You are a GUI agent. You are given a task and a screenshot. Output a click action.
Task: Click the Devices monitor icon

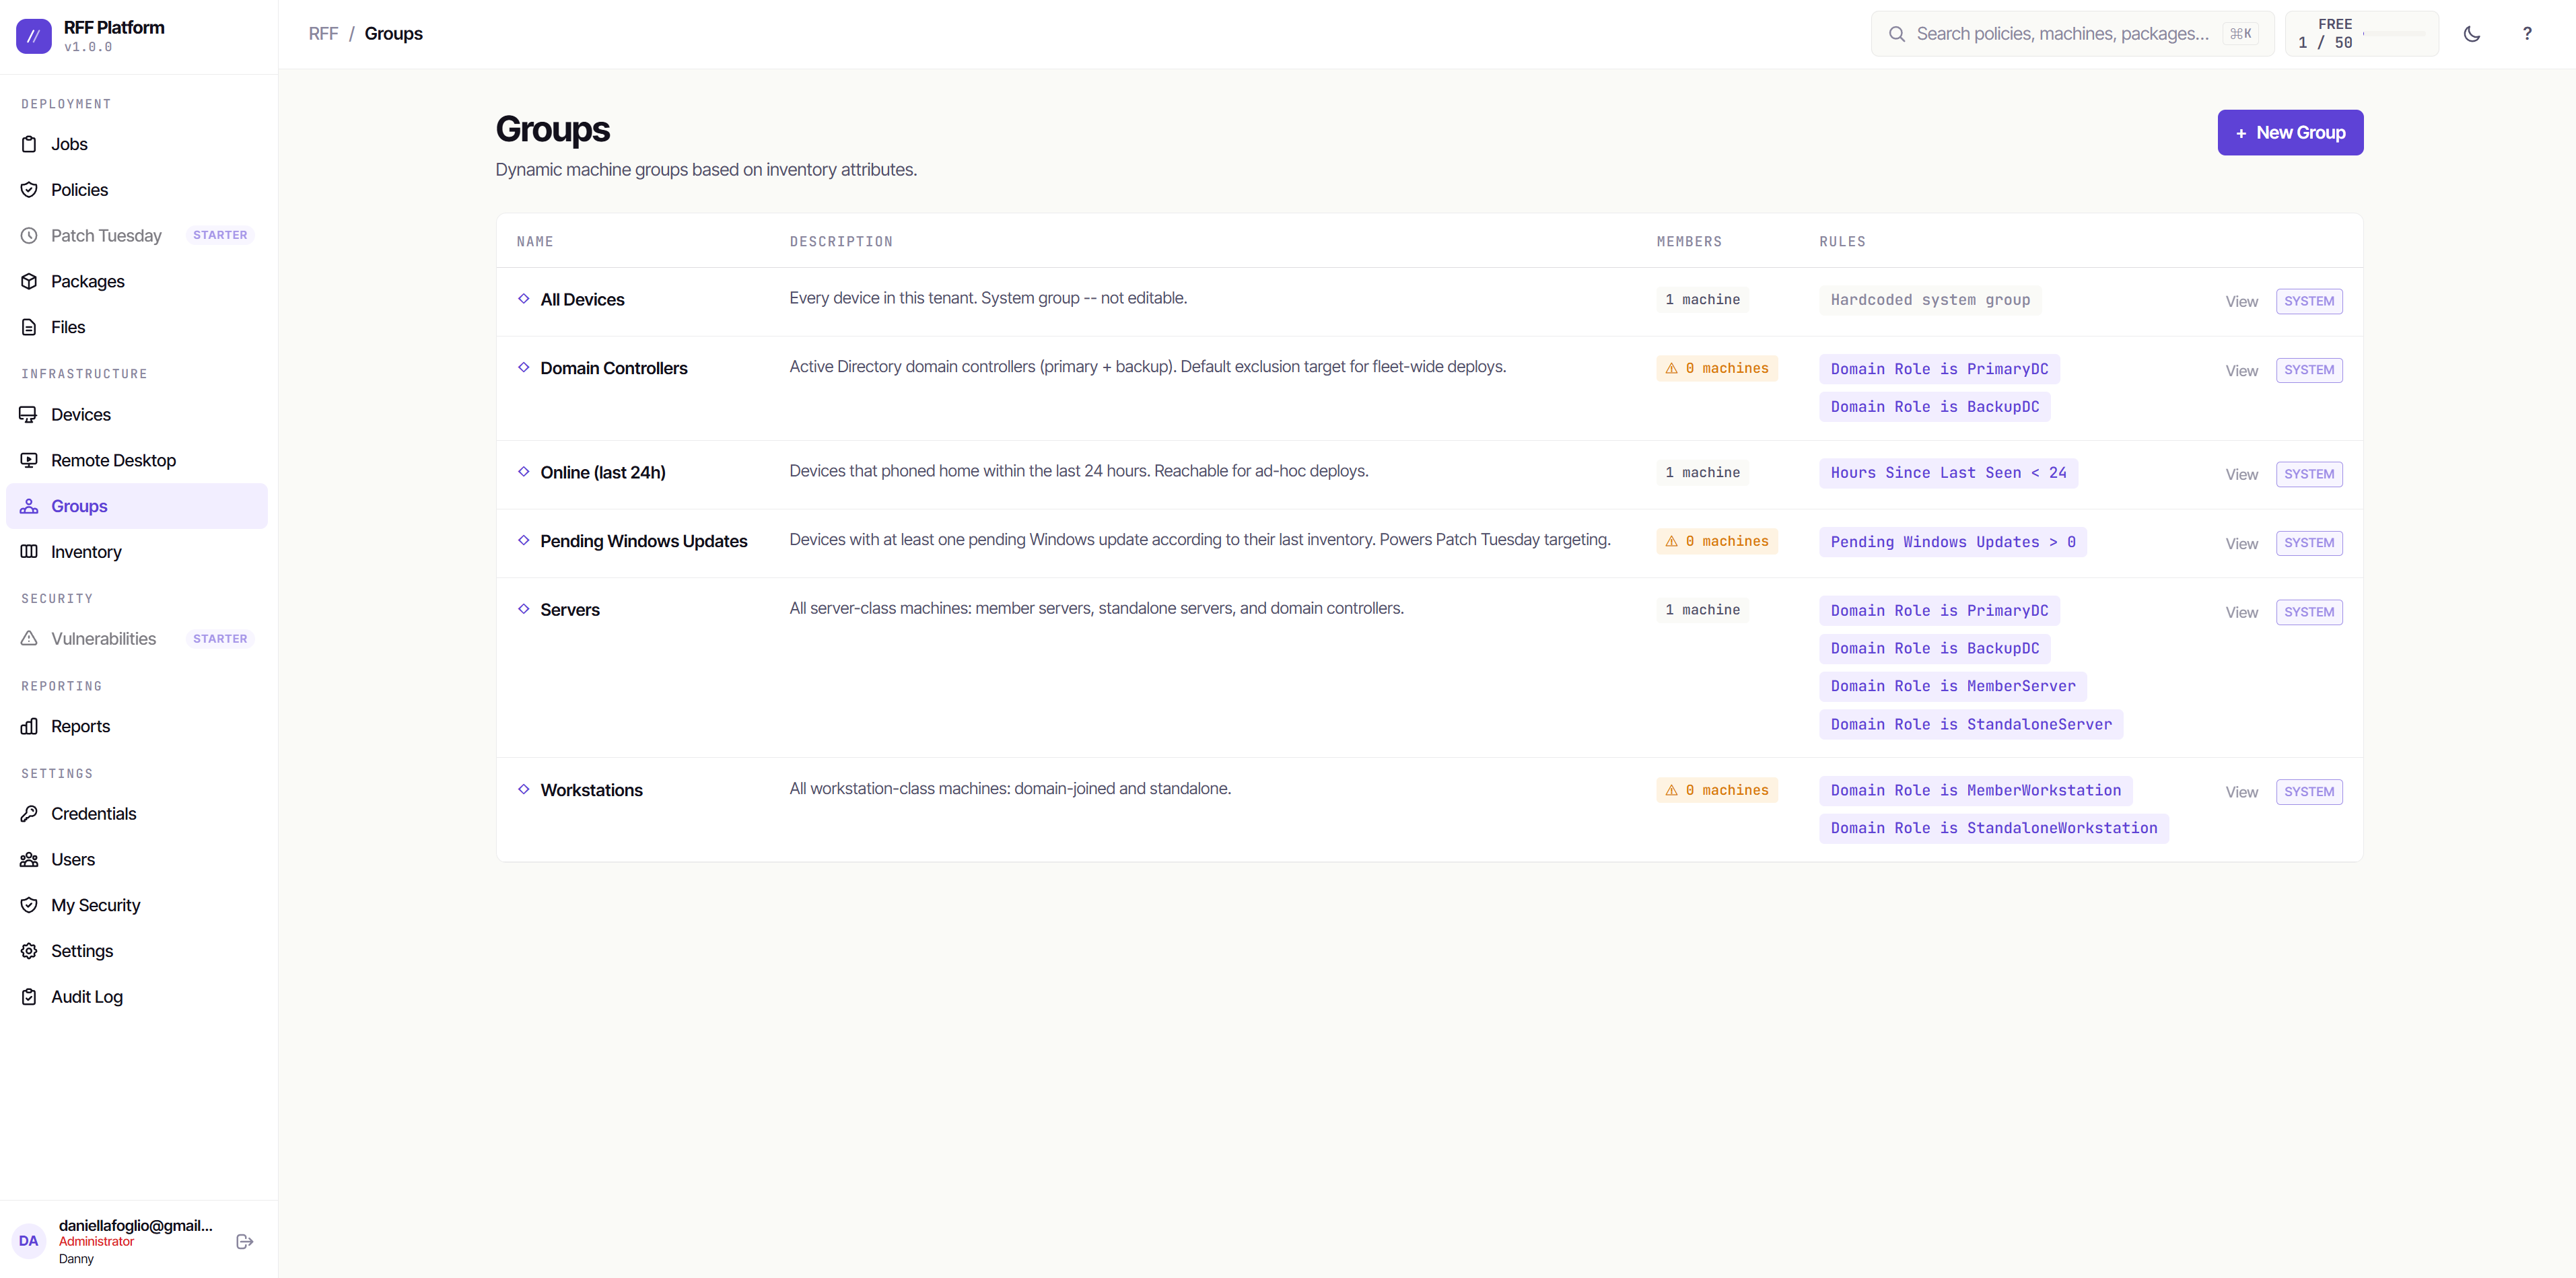tap(29, 414)
